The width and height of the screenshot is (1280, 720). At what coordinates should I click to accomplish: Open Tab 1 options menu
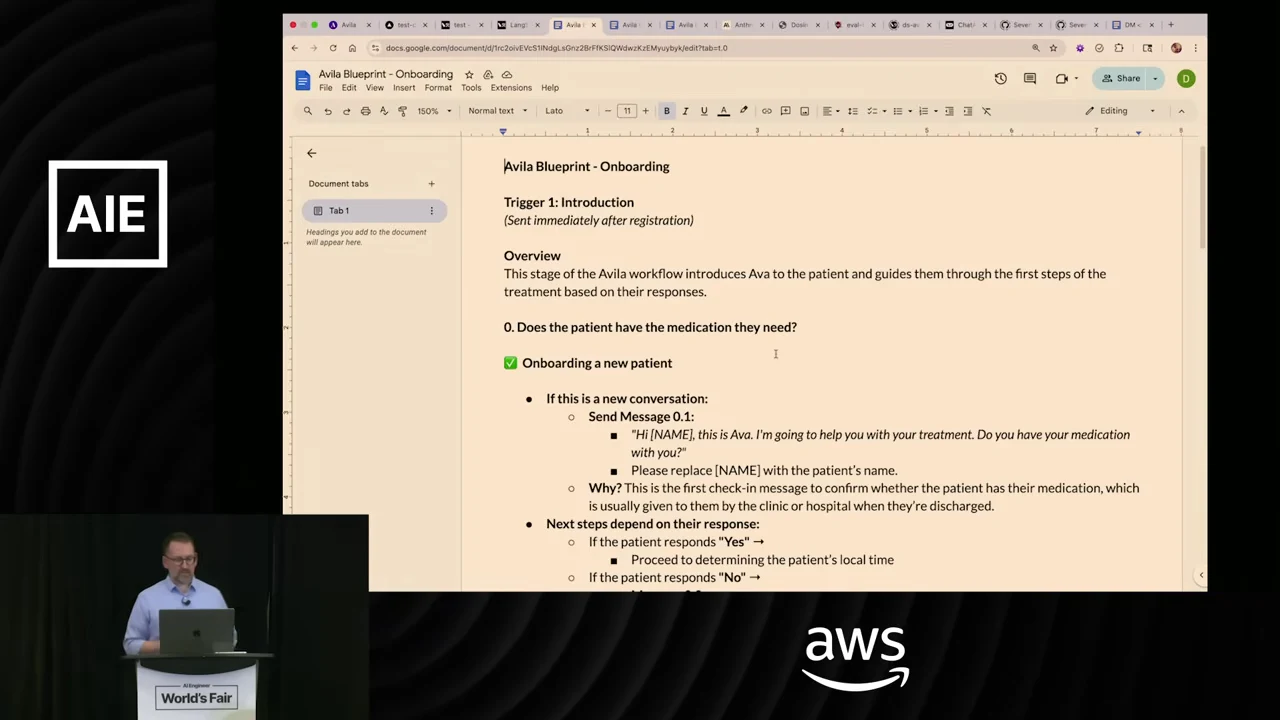(431, 211)
